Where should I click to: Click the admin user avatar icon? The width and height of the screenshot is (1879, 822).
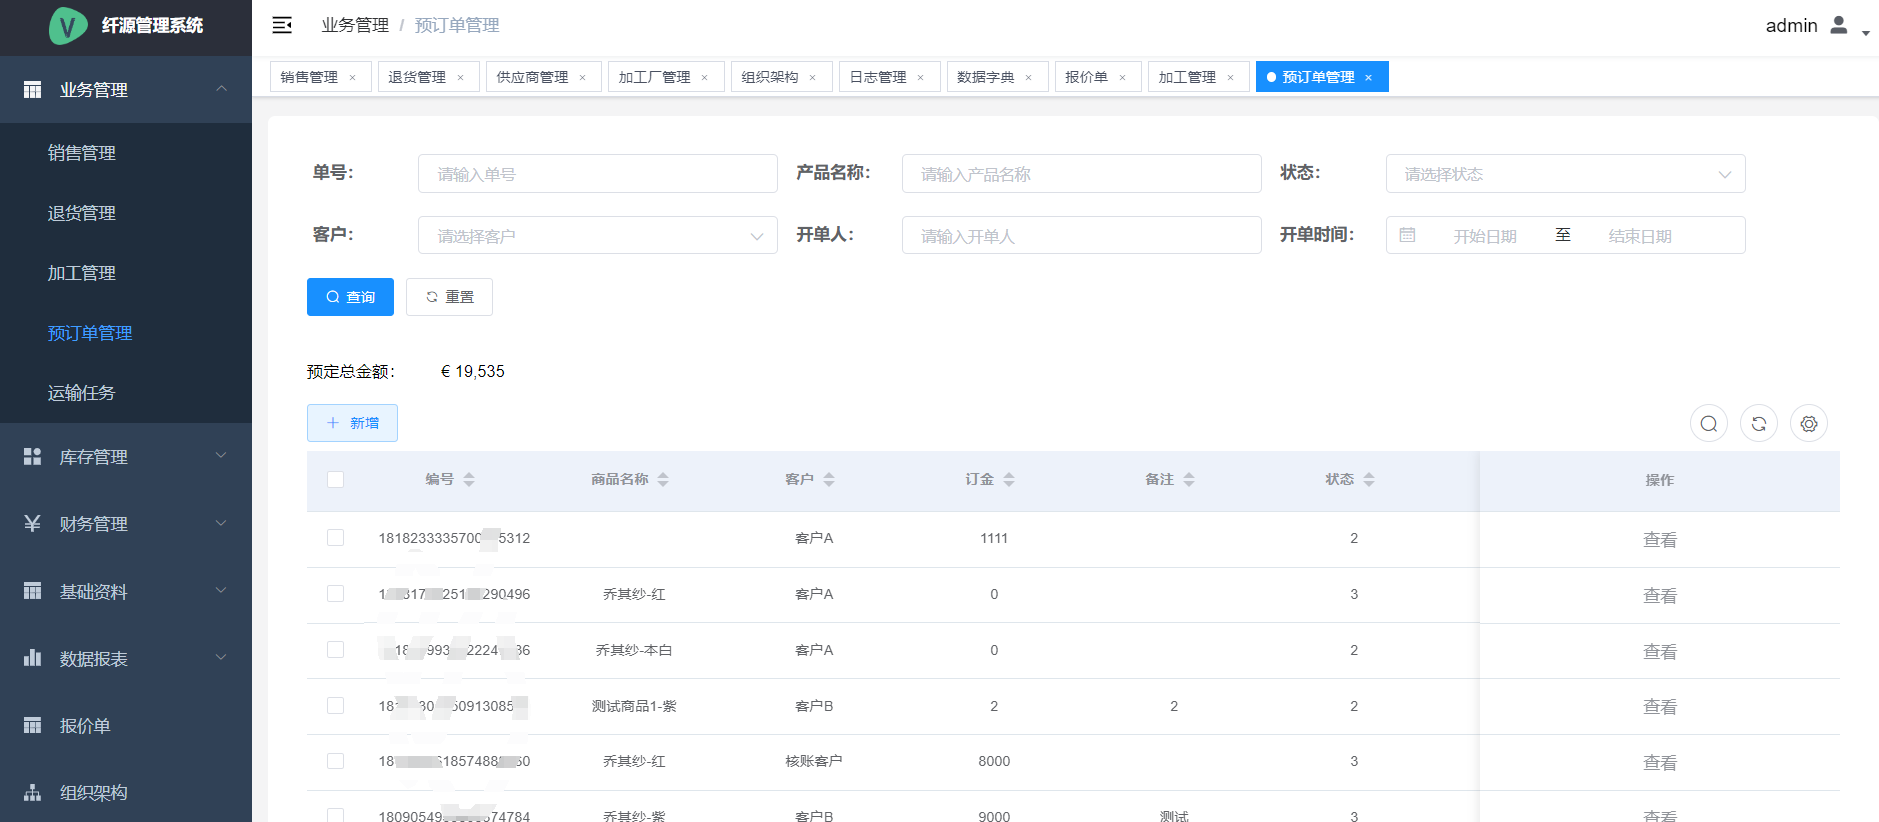1838,25
